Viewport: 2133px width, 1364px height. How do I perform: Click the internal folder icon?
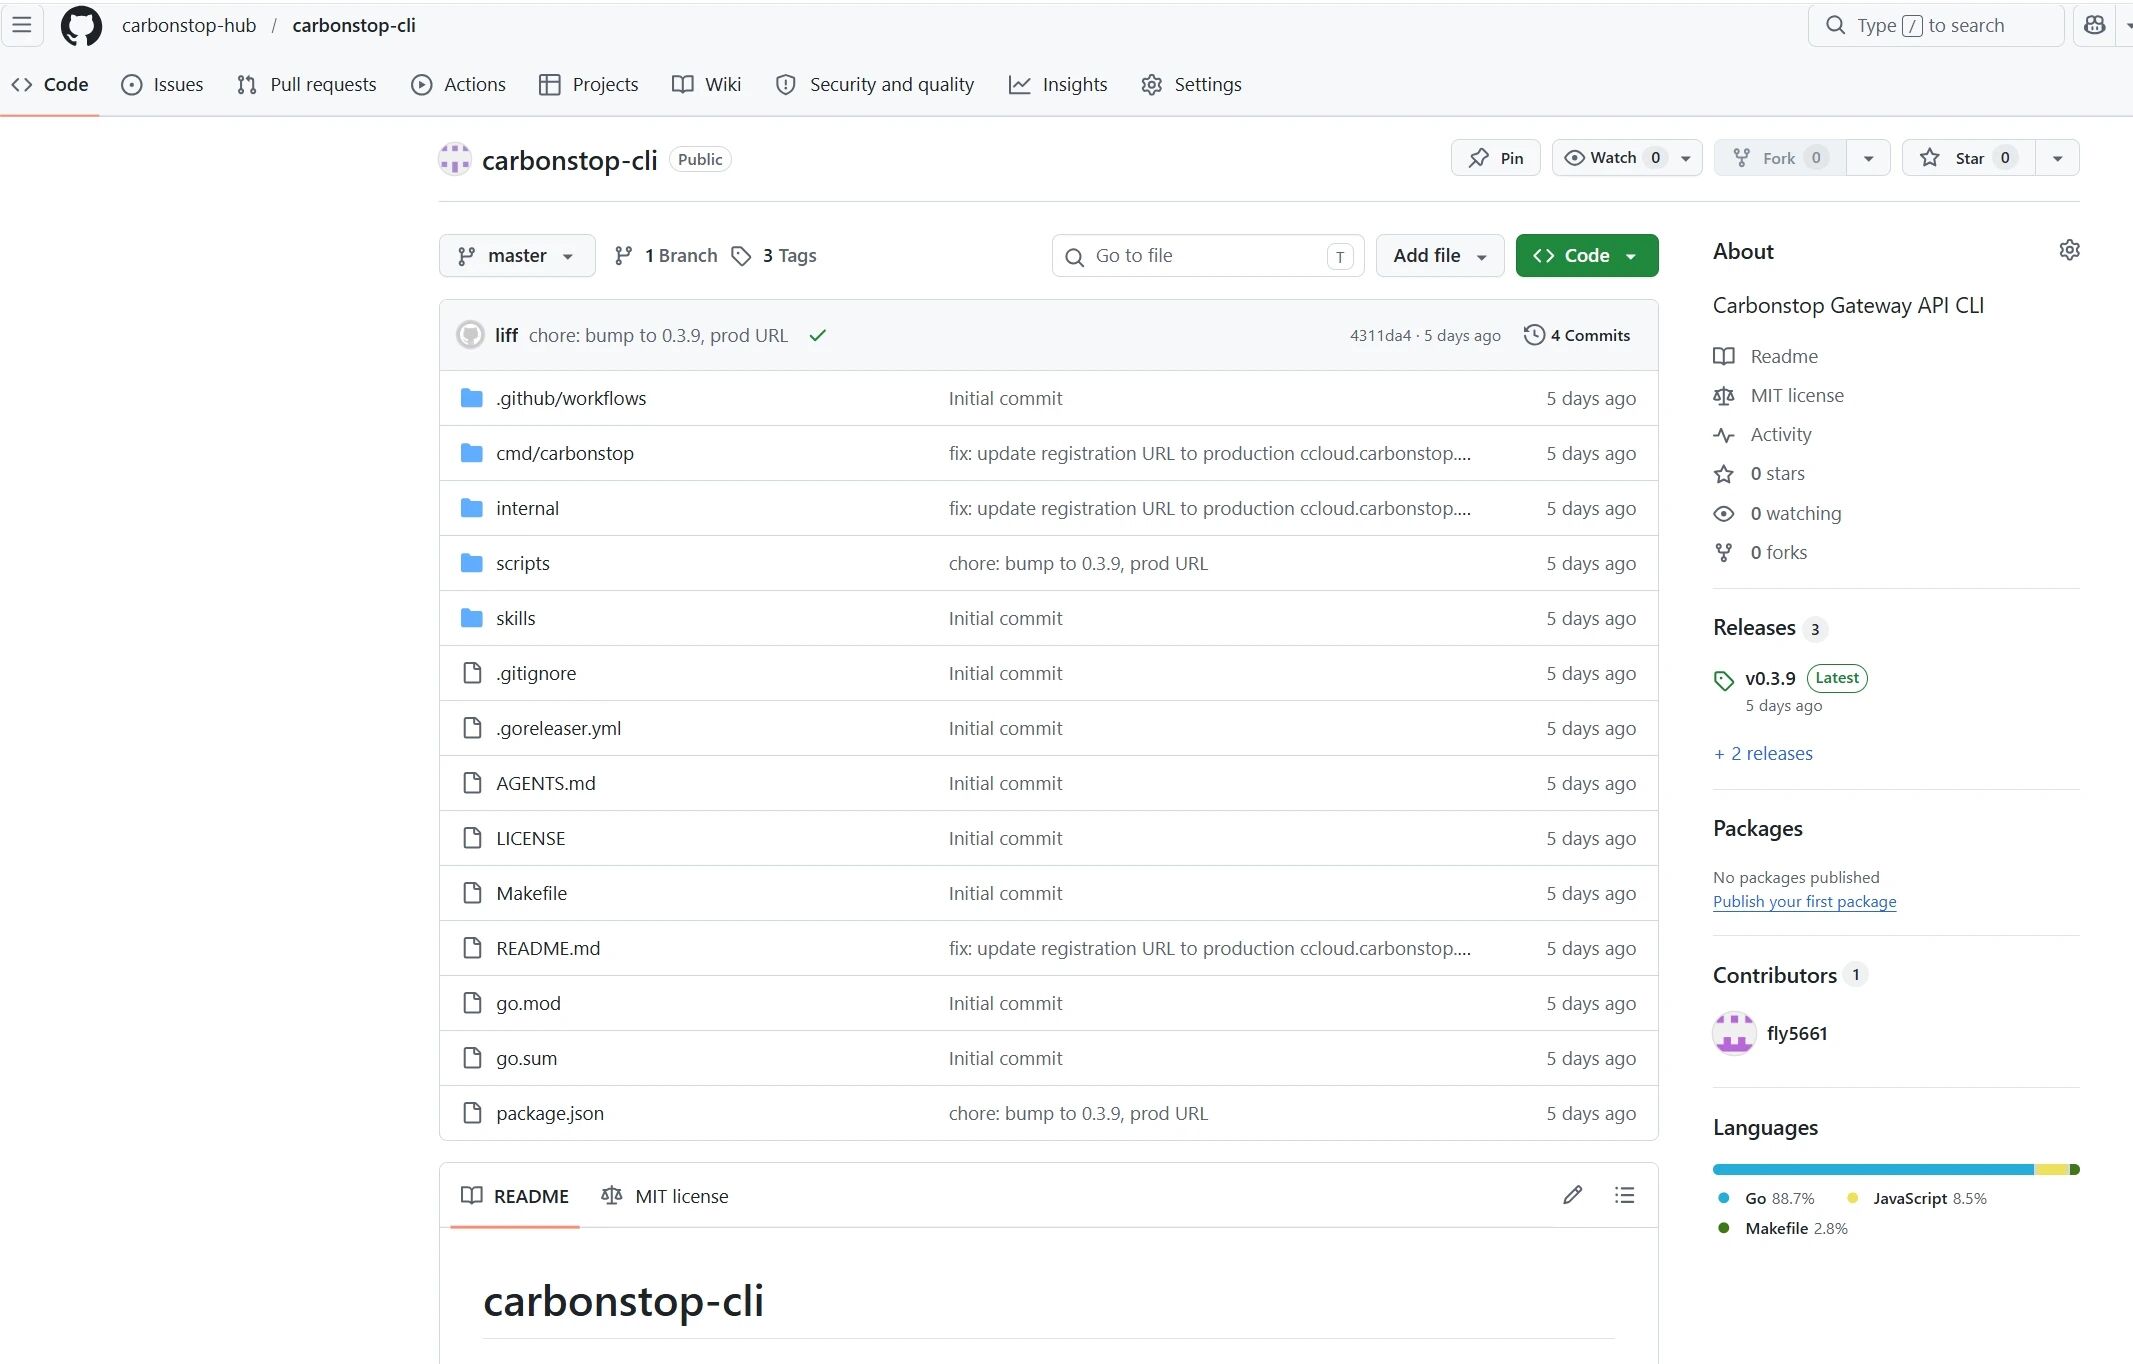pos(472,508)
